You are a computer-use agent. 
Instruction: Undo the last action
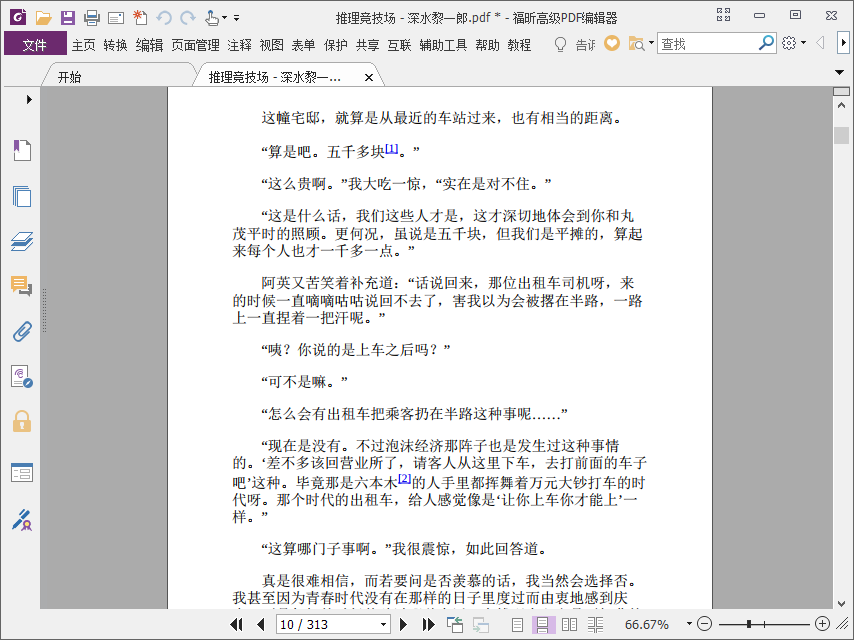click(164, 18)
